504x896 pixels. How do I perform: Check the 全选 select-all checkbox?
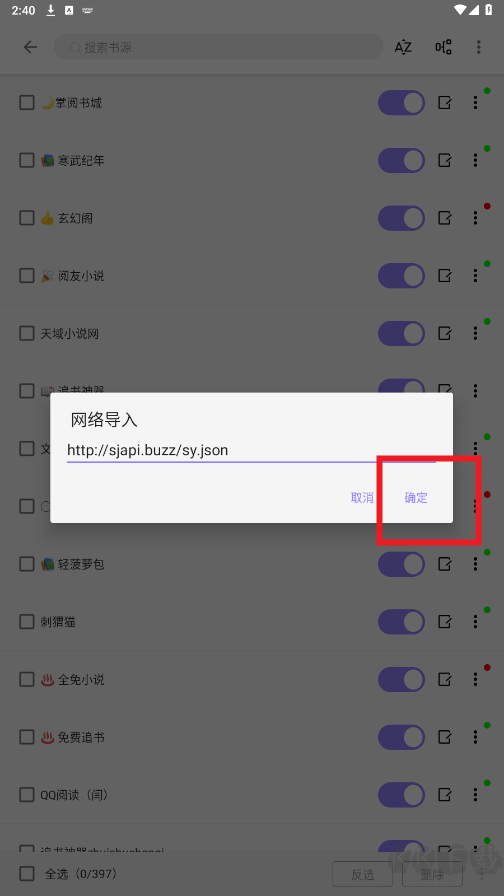coord(27,874)
